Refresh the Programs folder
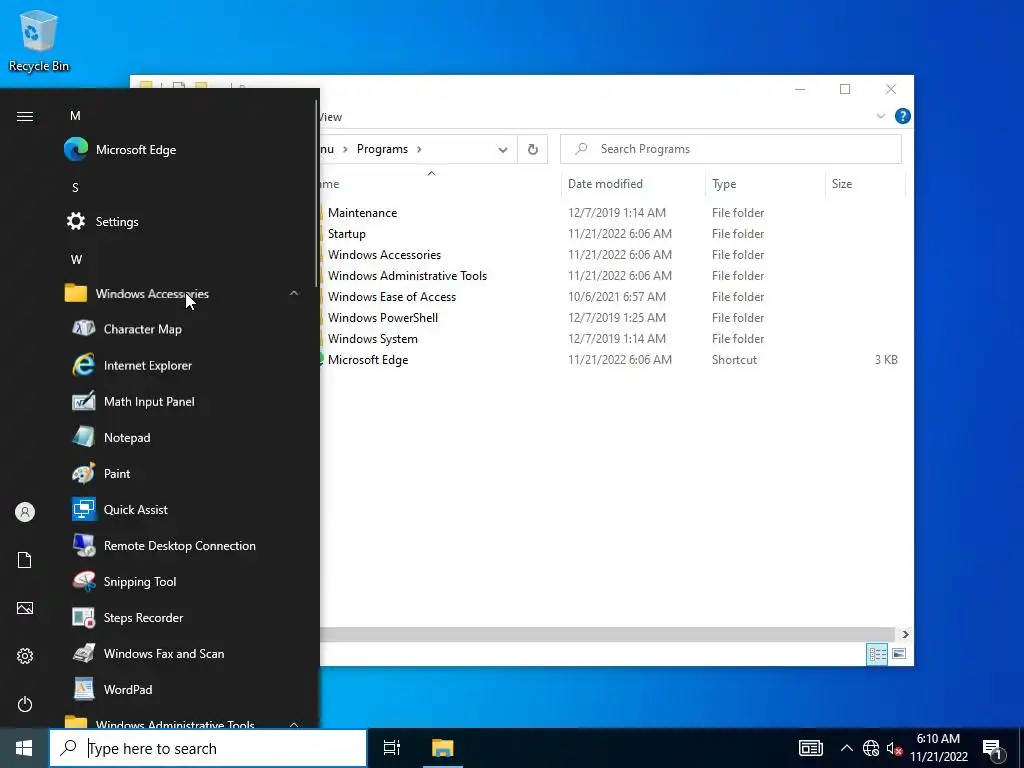The width and height of the screenshot is (1024, 768). point(533,150)
